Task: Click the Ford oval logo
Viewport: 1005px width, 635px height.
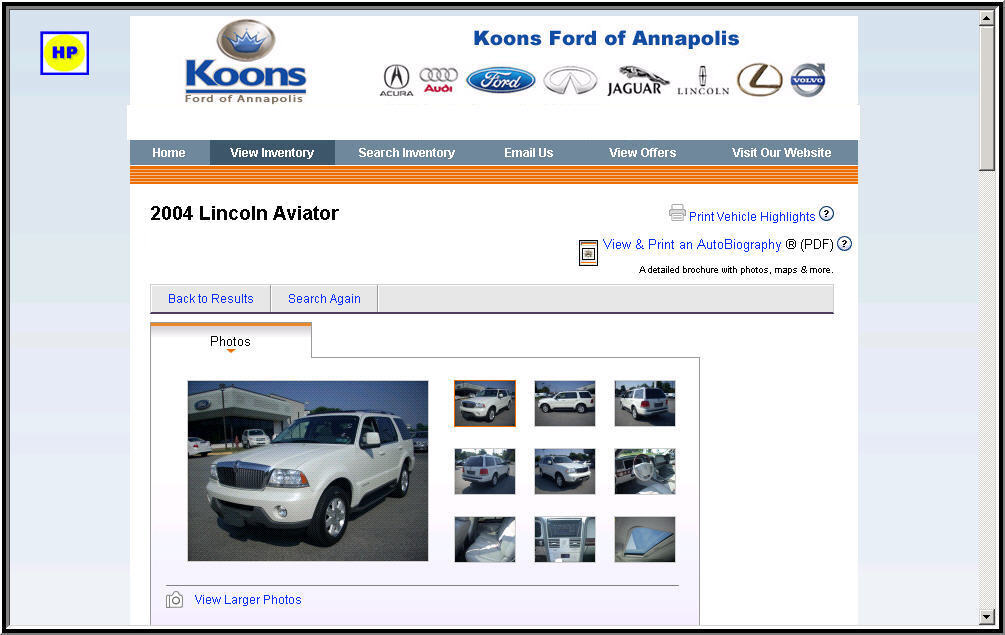Action: [500, 80]
